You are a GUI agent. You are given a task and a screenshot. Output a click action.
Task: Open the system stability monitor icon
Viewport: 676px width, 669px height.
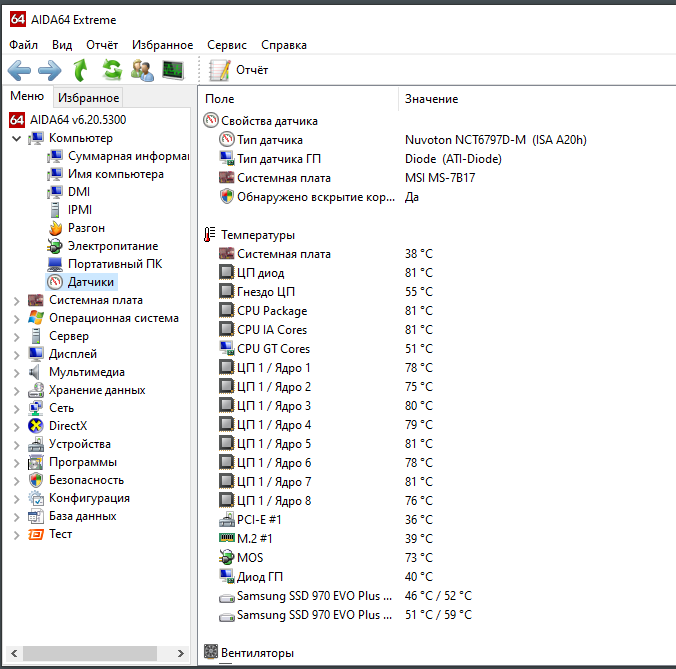click(x=173, y=70)
